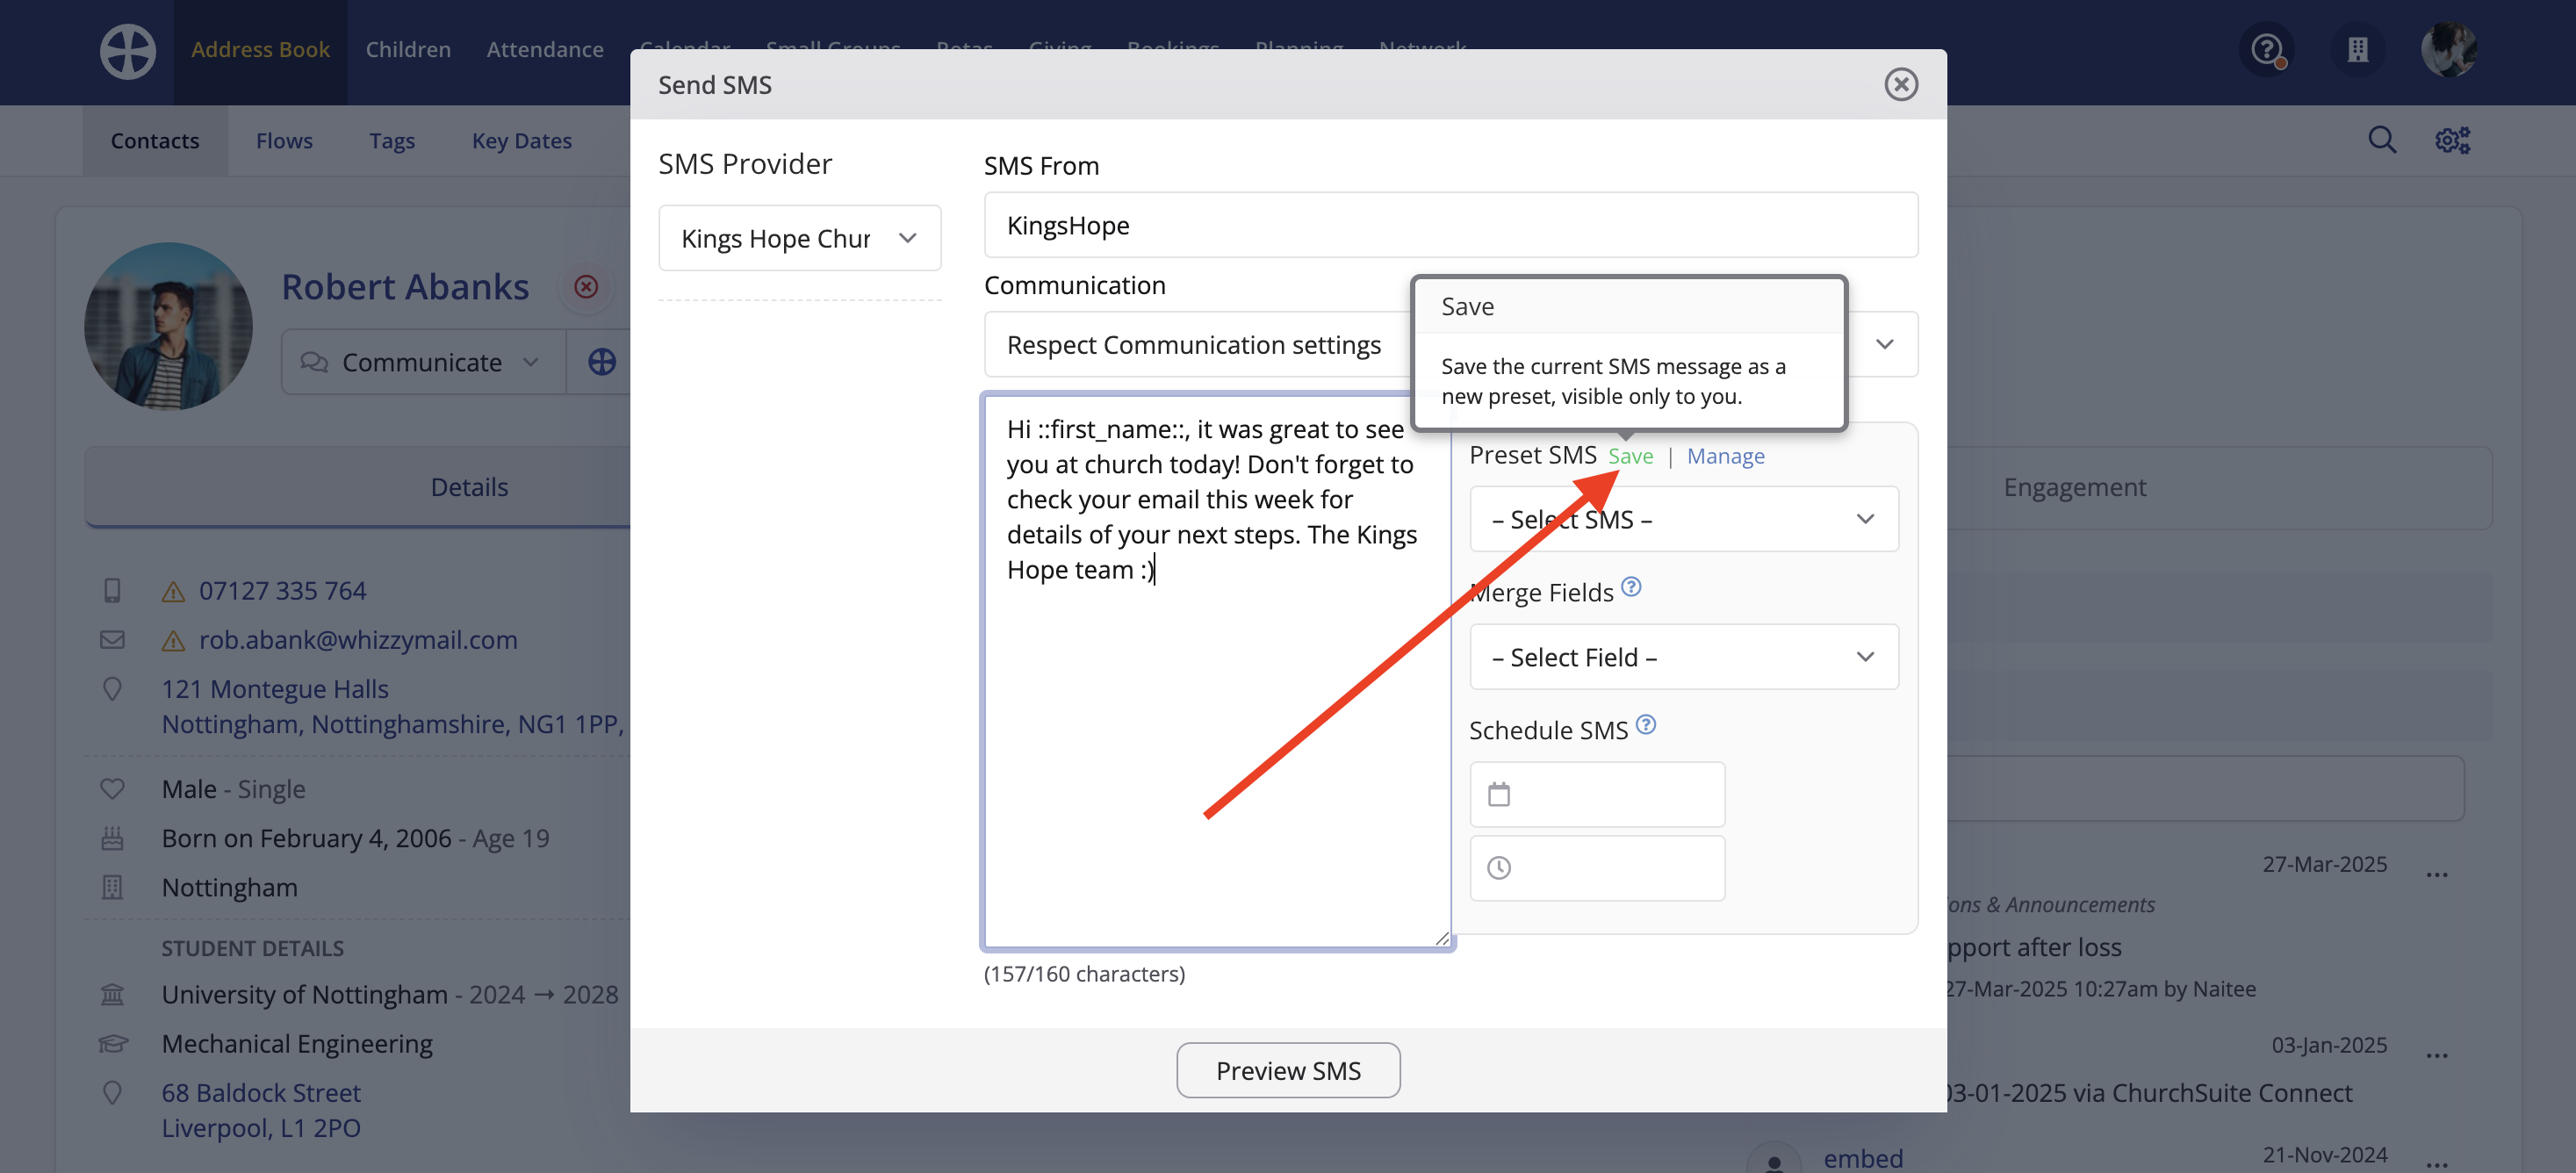
Task: Select the Engagement tab
Action: [x=2074, y=487]
